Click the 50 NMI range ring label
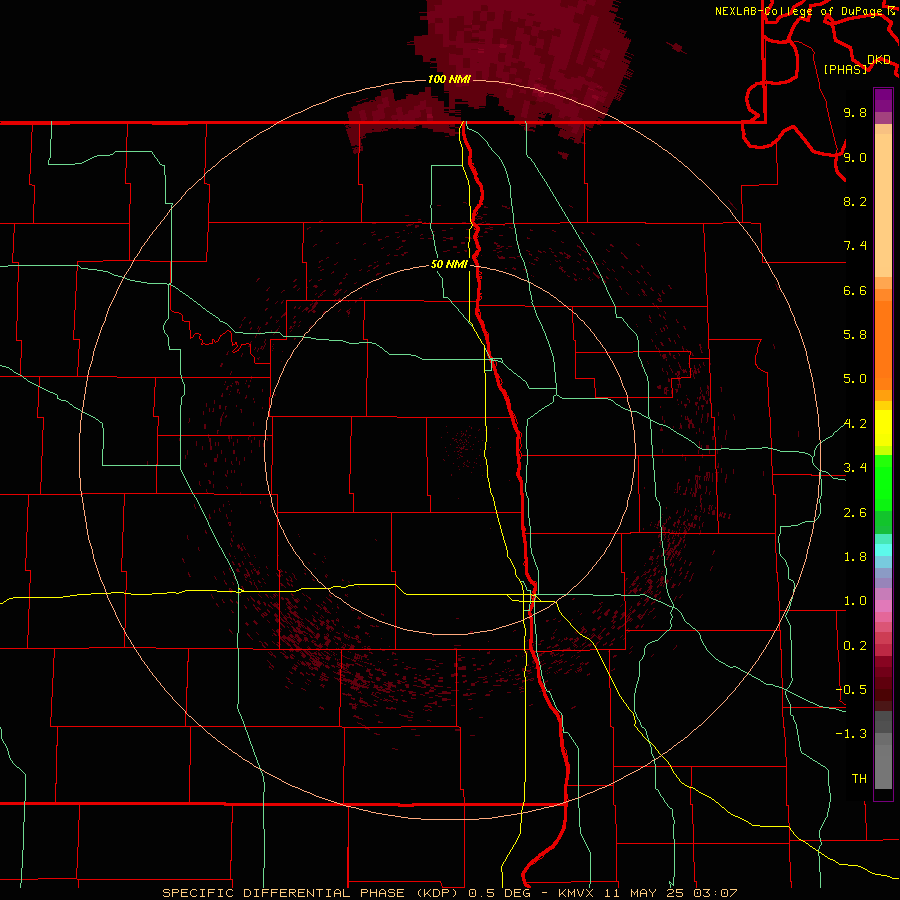This screenshot has height=900, width=900. click(449, 265)
